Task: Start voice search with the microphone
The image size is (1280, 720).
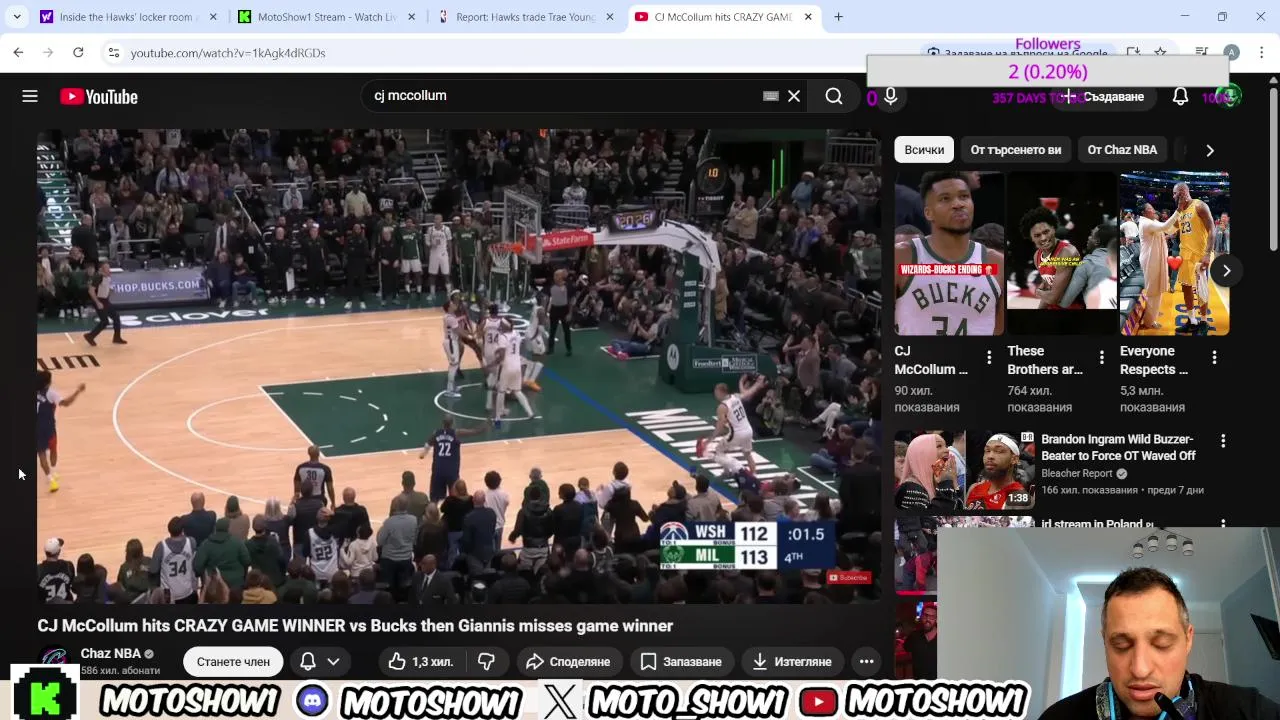Action: coord(890,96)
